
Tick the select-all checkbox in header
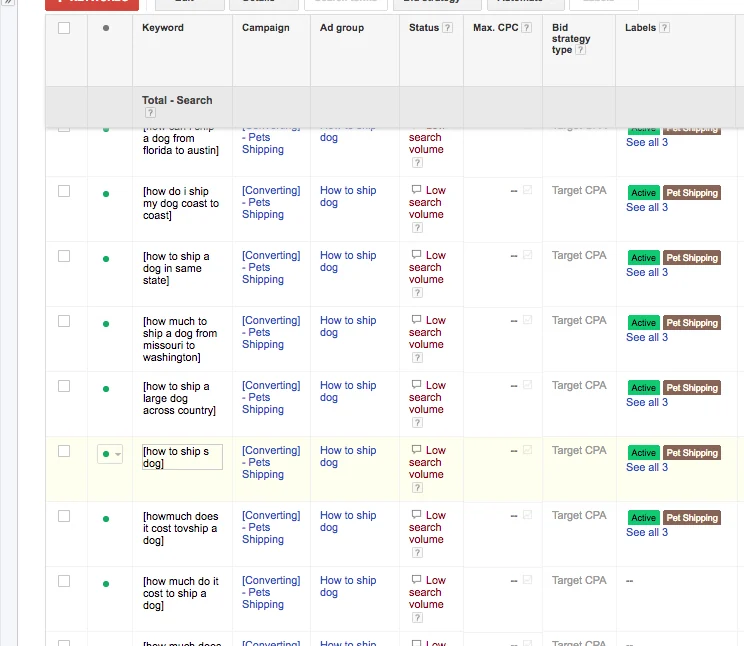64,28
